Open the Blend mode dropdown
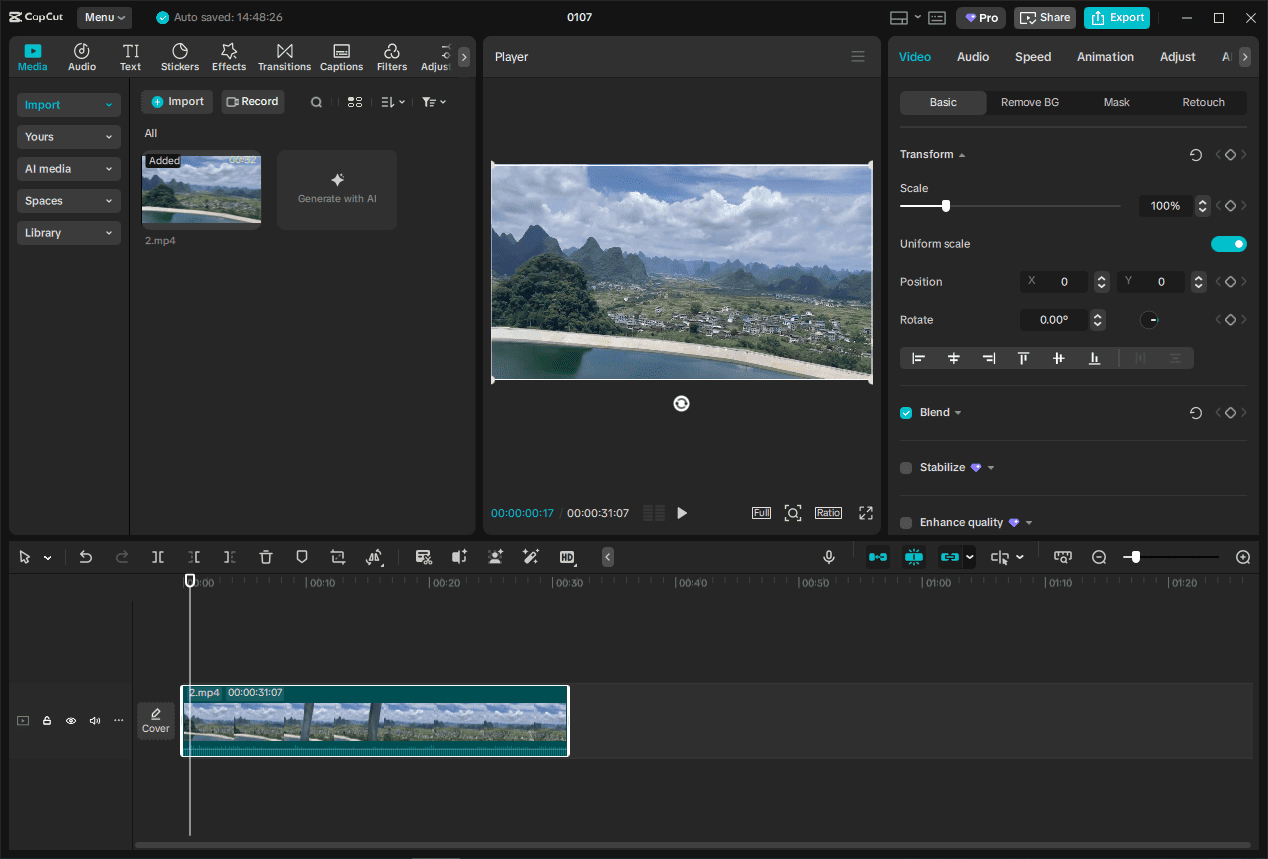Viewport: 1268px width, 859px height. [x=956, y=411]
